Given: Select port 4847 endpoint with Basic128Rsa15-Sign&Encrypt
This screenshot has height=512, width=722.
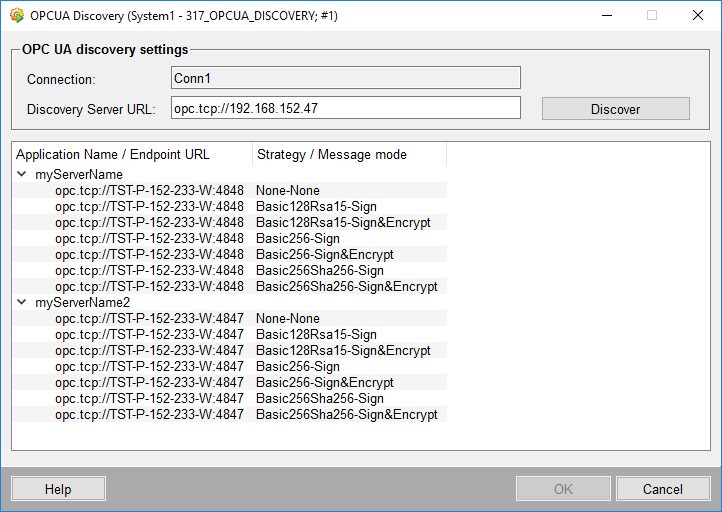Looking at the screenshot, I should pos(149,351).
